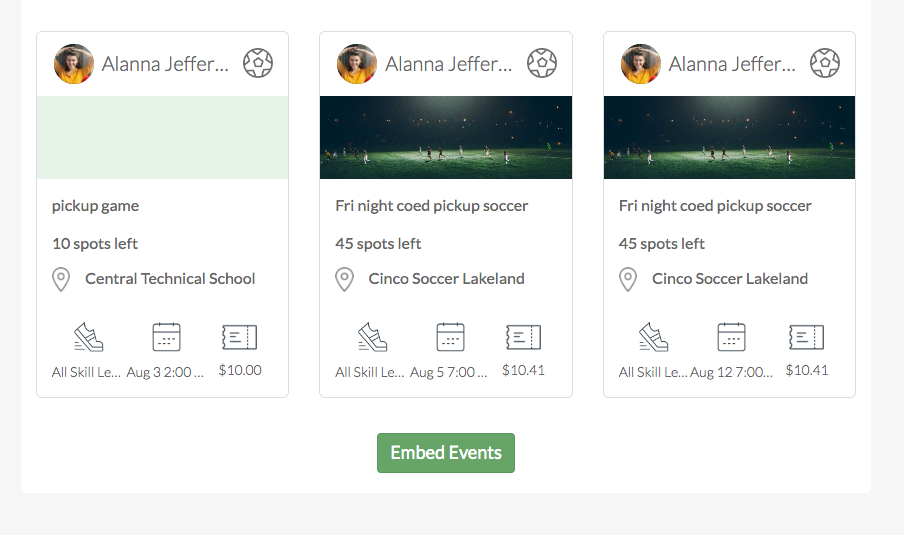Click the empty green banner on pickup game card

[x=163, y=137]
